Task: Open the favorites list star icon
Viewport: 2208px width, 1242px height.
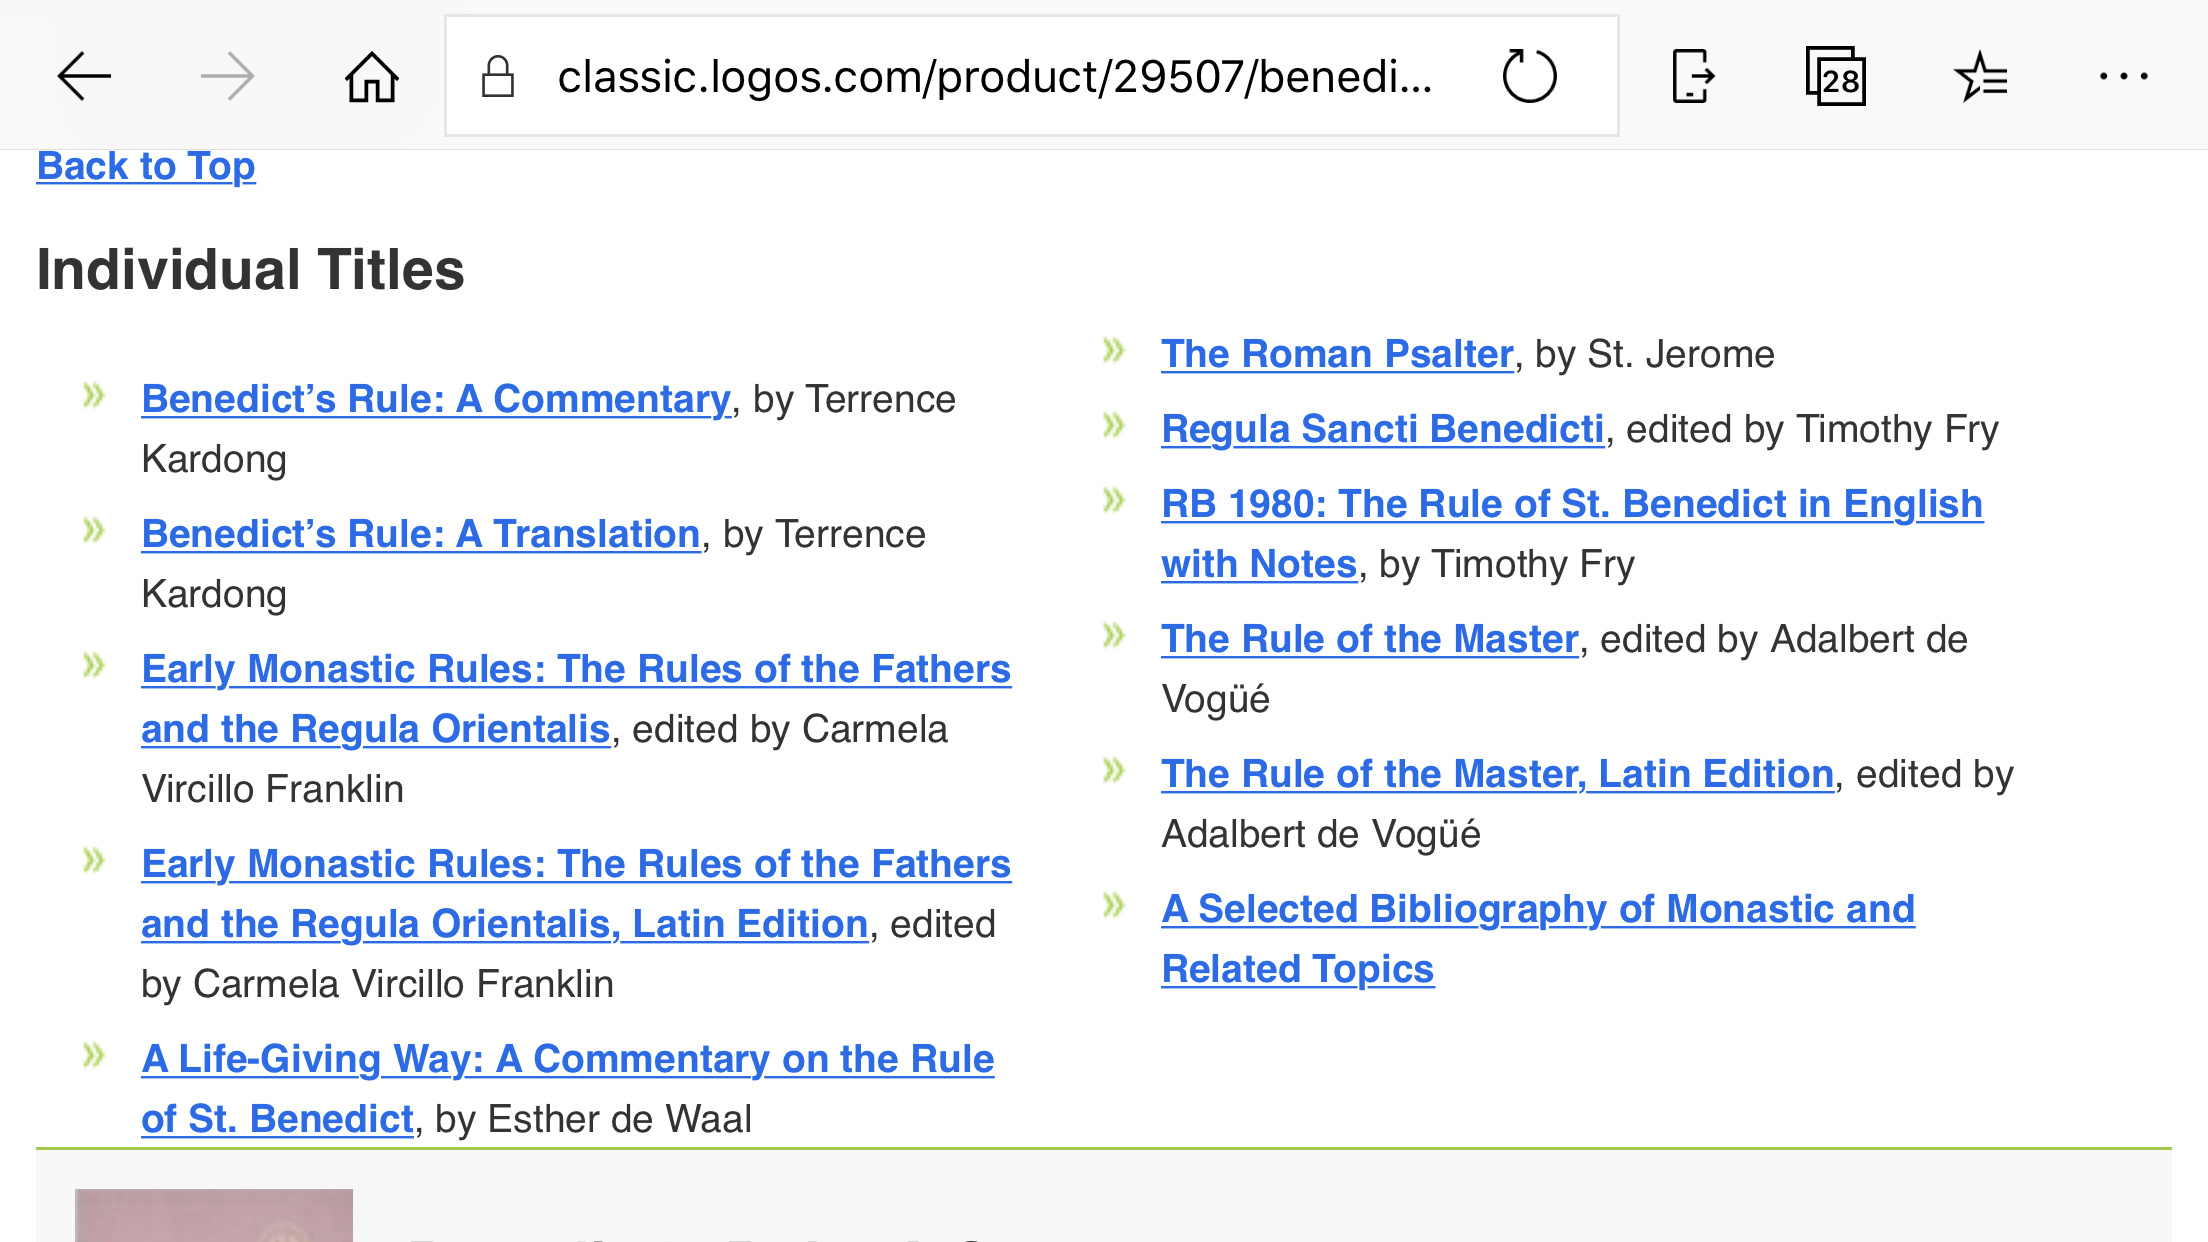Action: click(1981, 77)
